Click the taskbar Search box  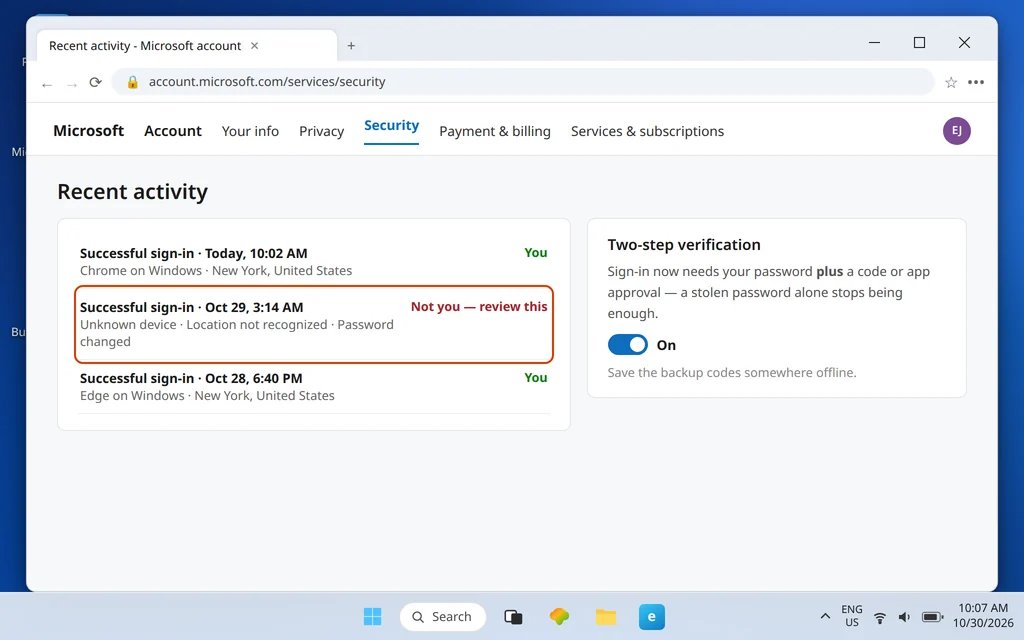coord(443,616)
